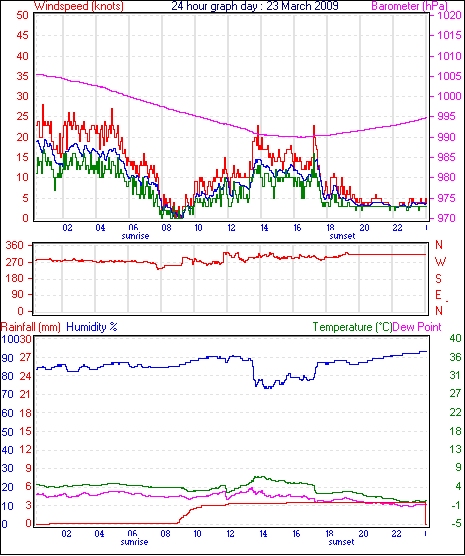Click the sunset marker under bottom chart

pos(341,542)
